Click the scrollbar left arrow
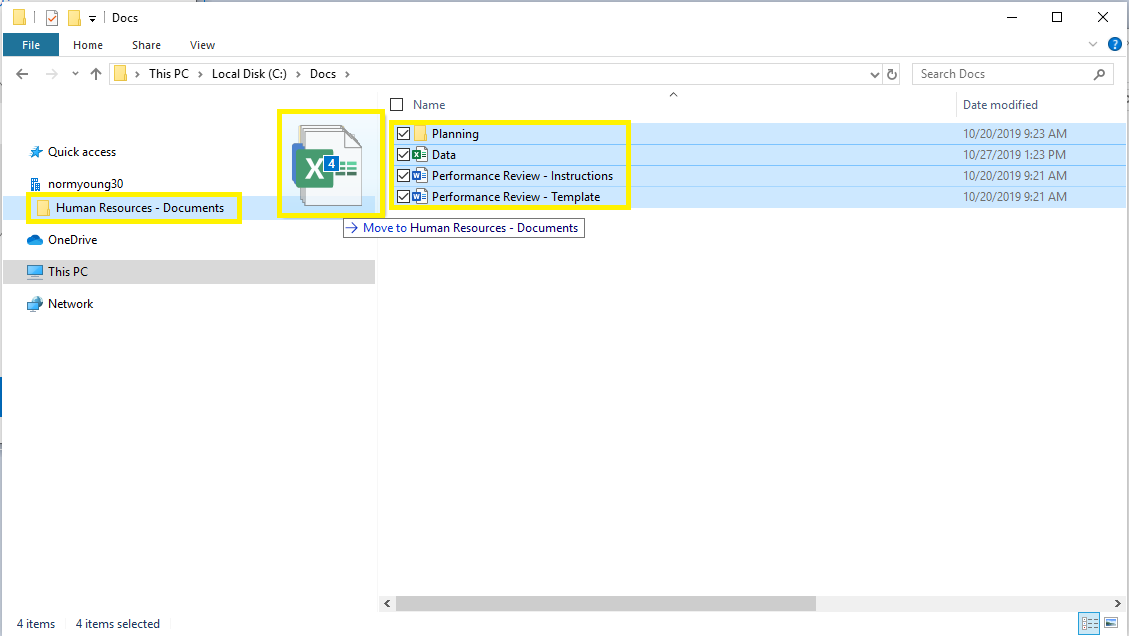Image resolution: width=1129 pixels, height=636 pixels. (x=387, y=604)
